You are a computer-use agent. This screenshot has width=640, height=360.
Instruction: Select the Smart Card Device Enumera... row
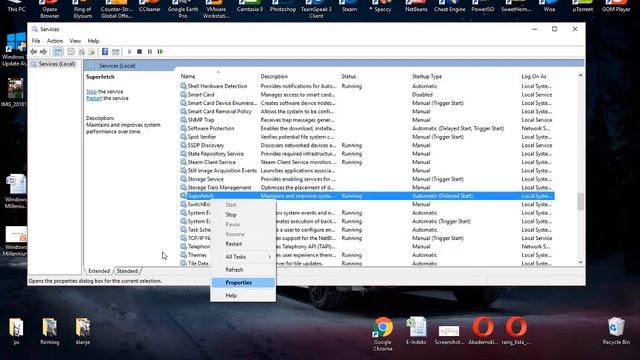(x=367, y=103)
